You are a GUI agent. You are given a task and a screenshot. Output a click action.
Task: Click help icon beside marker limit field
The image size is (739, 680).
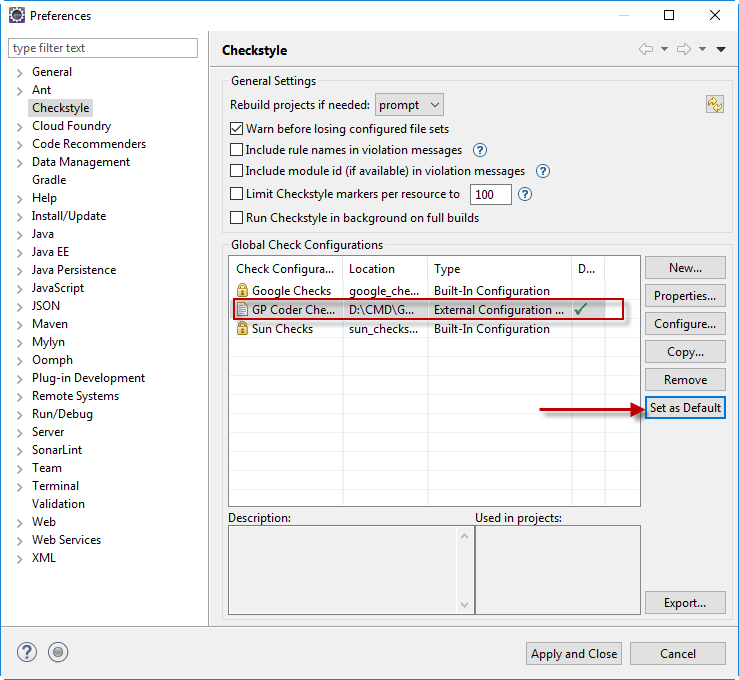coord(525,194)
